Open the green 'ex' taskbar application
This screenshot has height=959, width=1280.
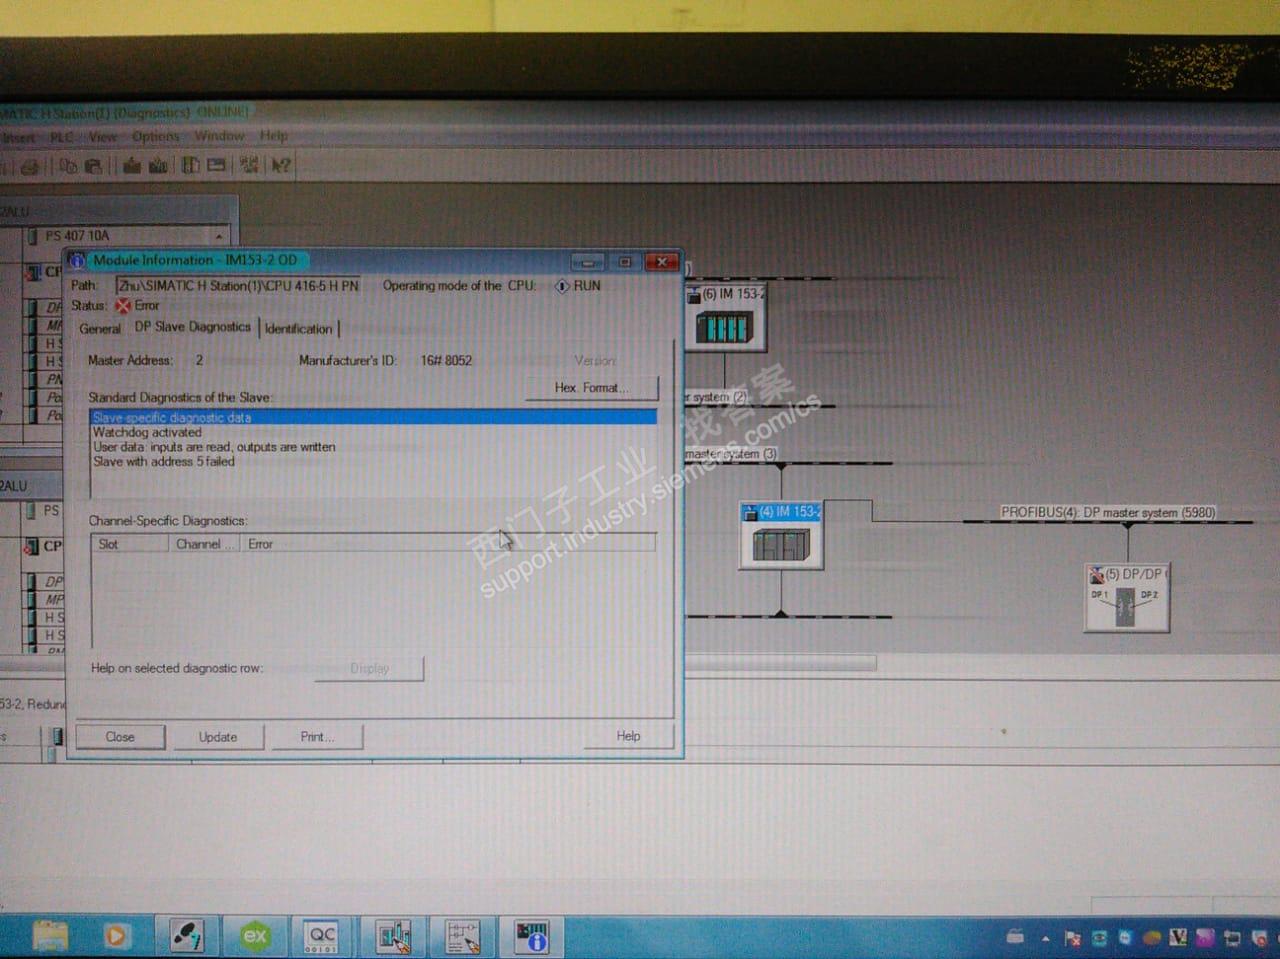(255, 937)
